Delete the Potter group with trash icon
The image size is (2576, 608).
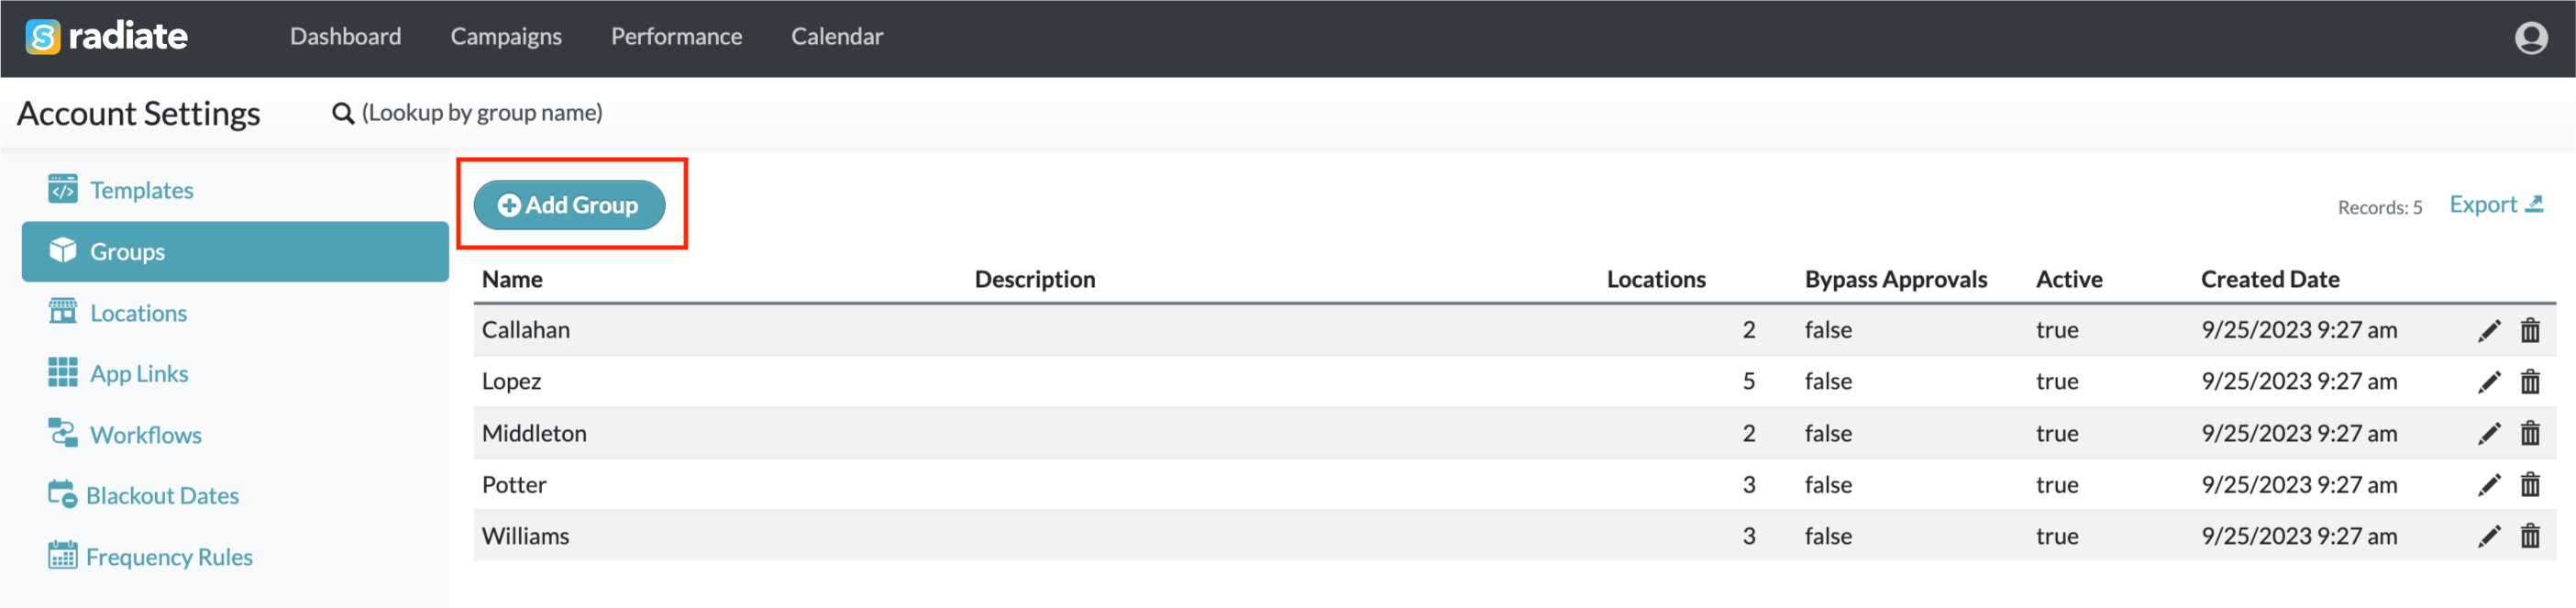coord(2530,485)
